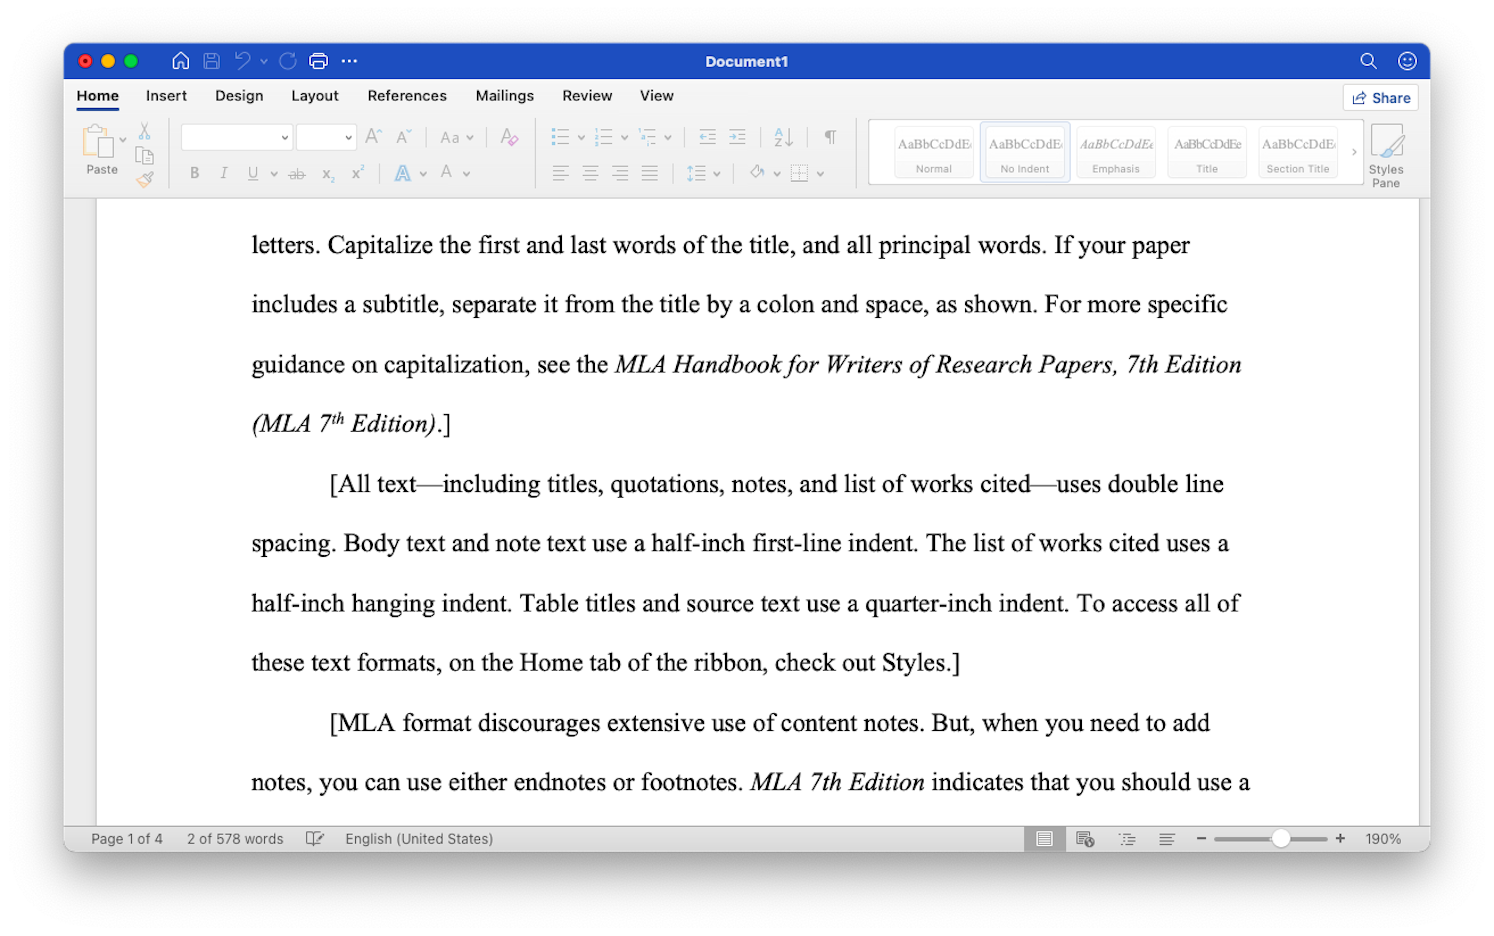Switch to the References tab
1494x936 pixels.
406,95
